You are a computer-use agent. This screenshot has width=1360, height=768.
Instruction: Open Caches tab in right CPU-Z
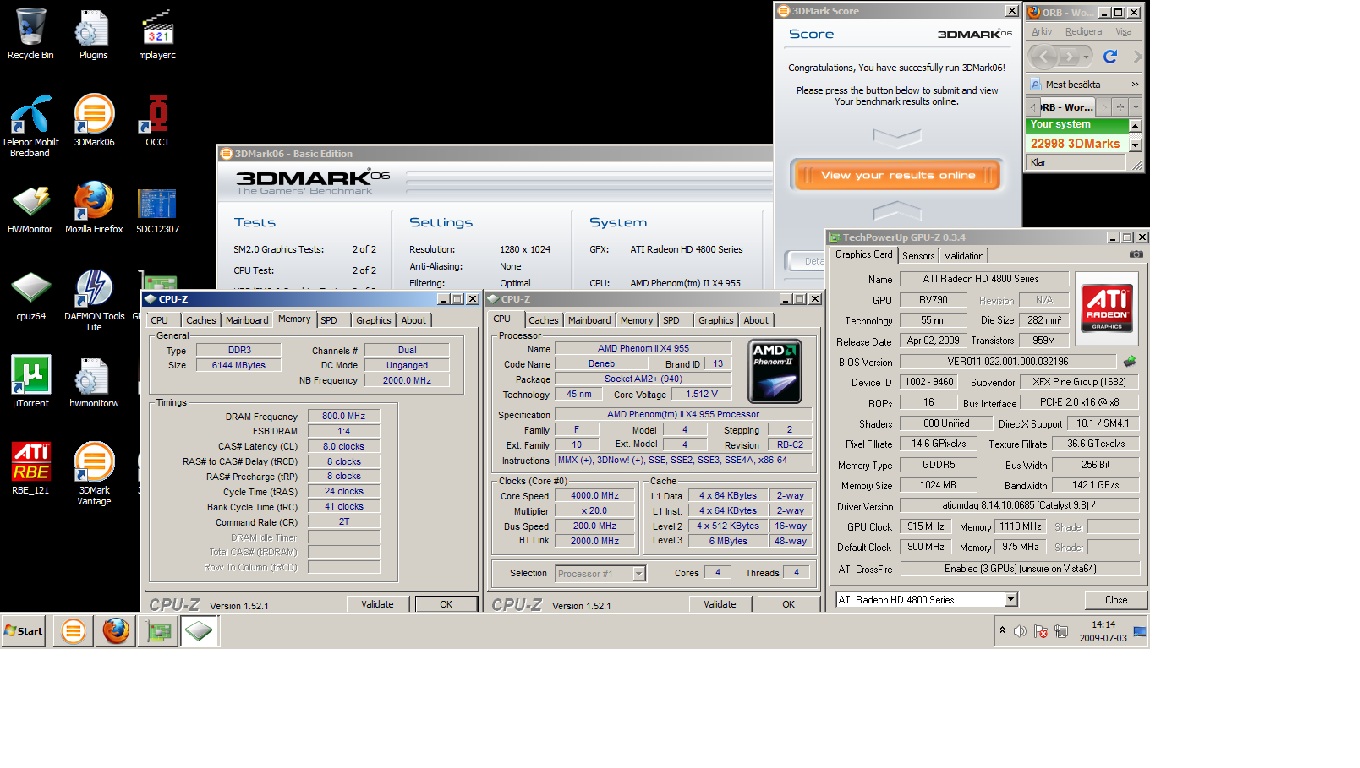(x=543, y=320)
